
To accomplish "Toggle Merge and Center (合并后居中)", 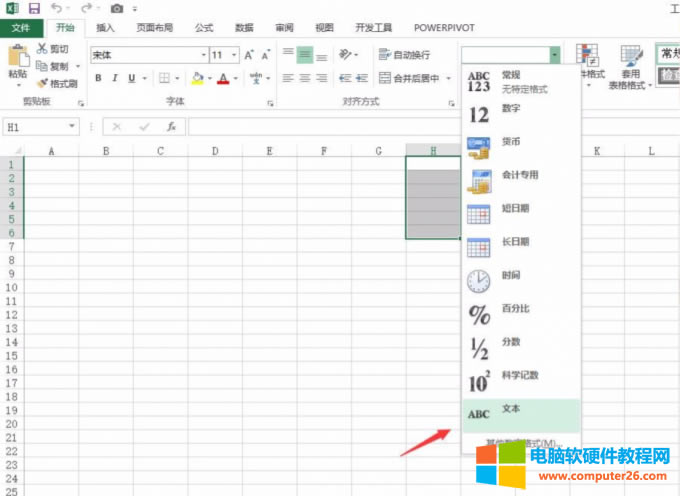I will pos(409,78).
